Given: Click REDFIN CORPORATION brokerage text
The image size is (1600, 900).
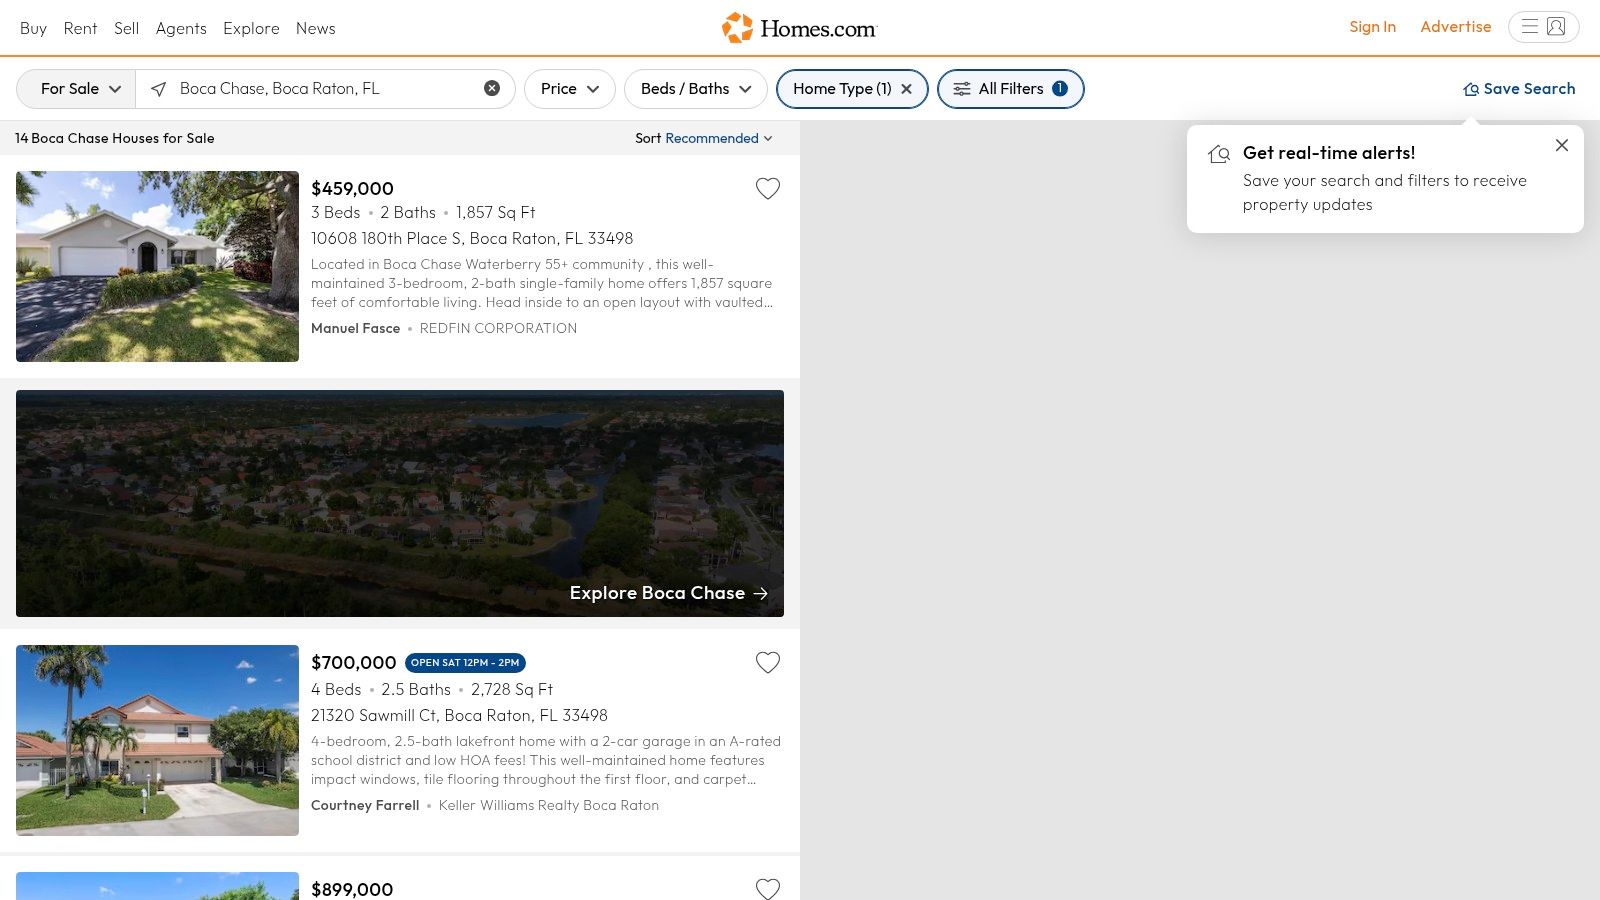Looking at the screenshot, I should tap(498, 328).
